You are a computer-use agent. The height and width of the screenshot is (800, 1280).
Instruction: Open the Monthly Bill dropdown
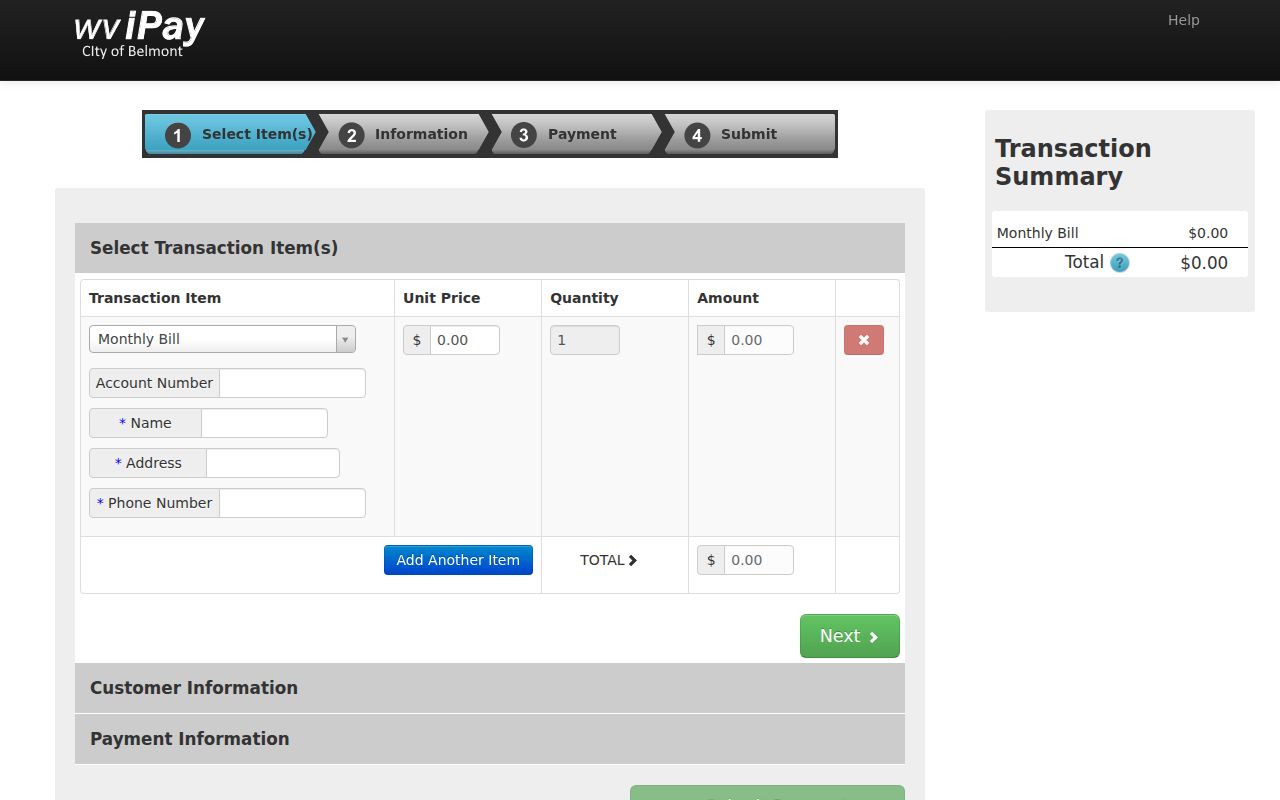click(x=222, y=339)
